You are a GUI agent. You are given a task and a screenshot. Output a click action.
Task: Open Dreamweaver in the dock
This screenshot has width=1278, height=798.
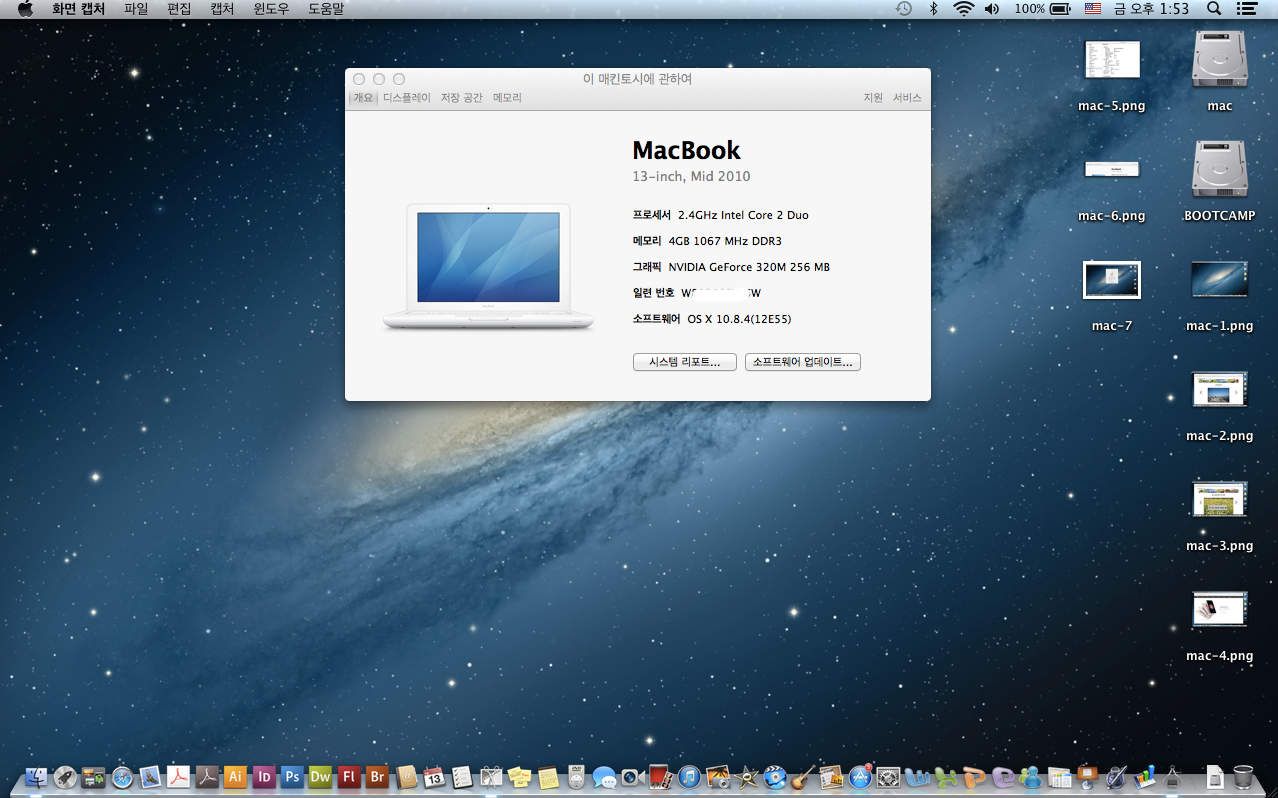pos(320,777)
